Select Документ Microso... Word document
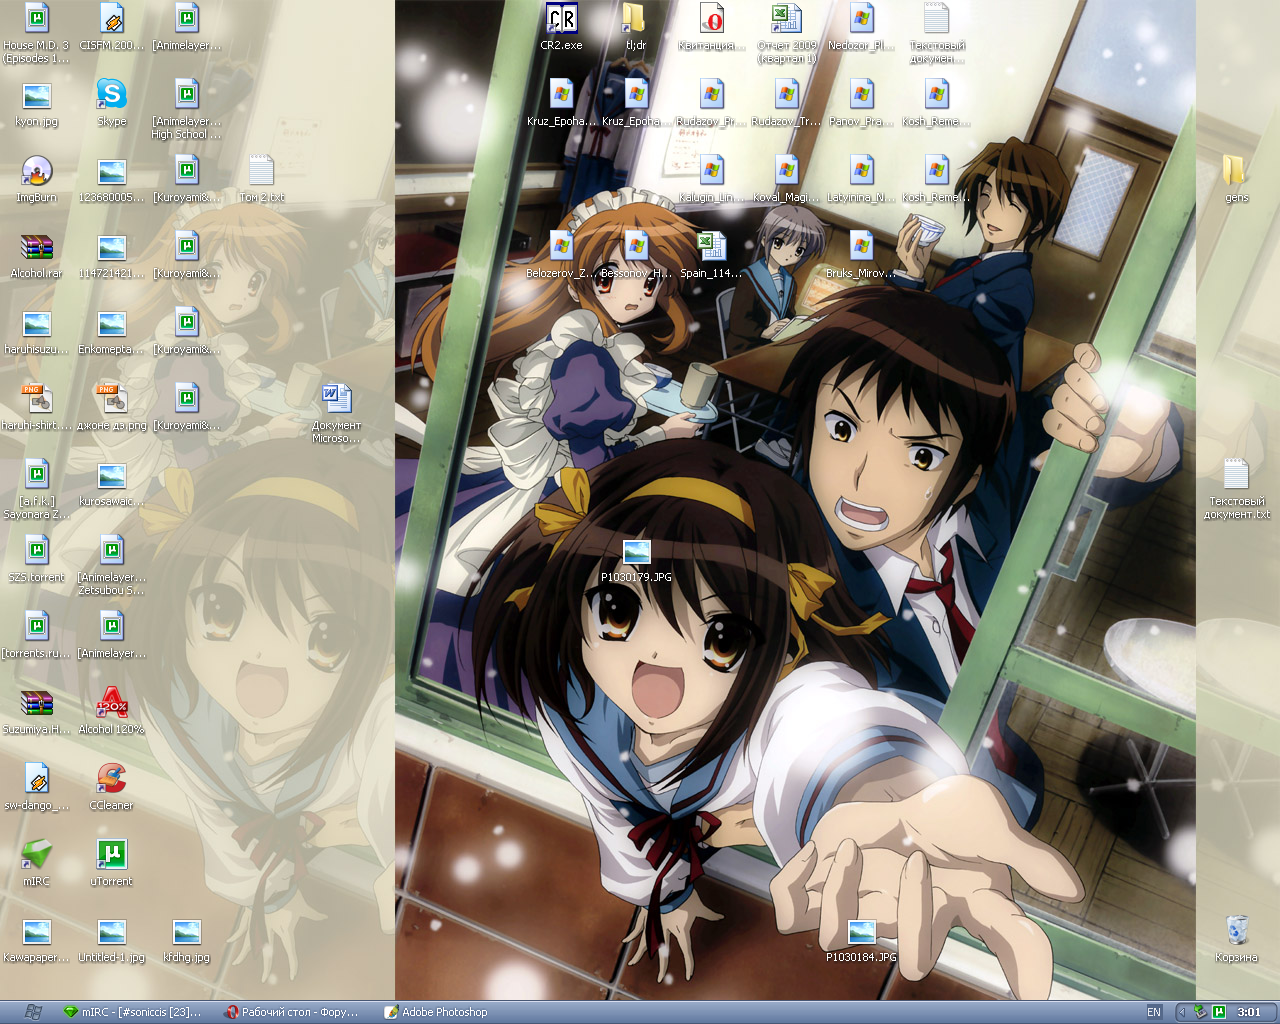Screen dimensions: 1280x1024 click(337, 413)
